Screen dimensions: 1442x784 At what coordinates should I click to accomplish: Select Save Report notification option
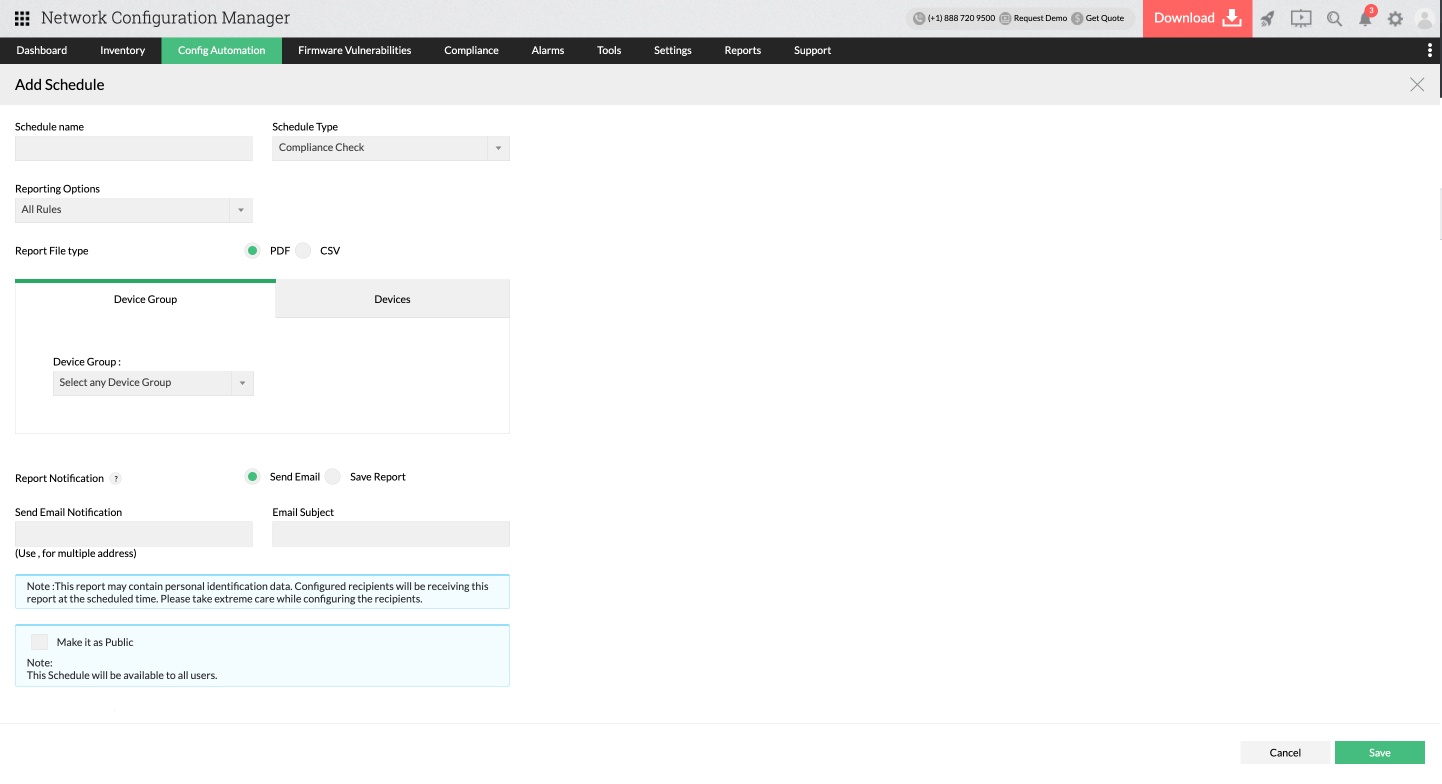(334, 476)
